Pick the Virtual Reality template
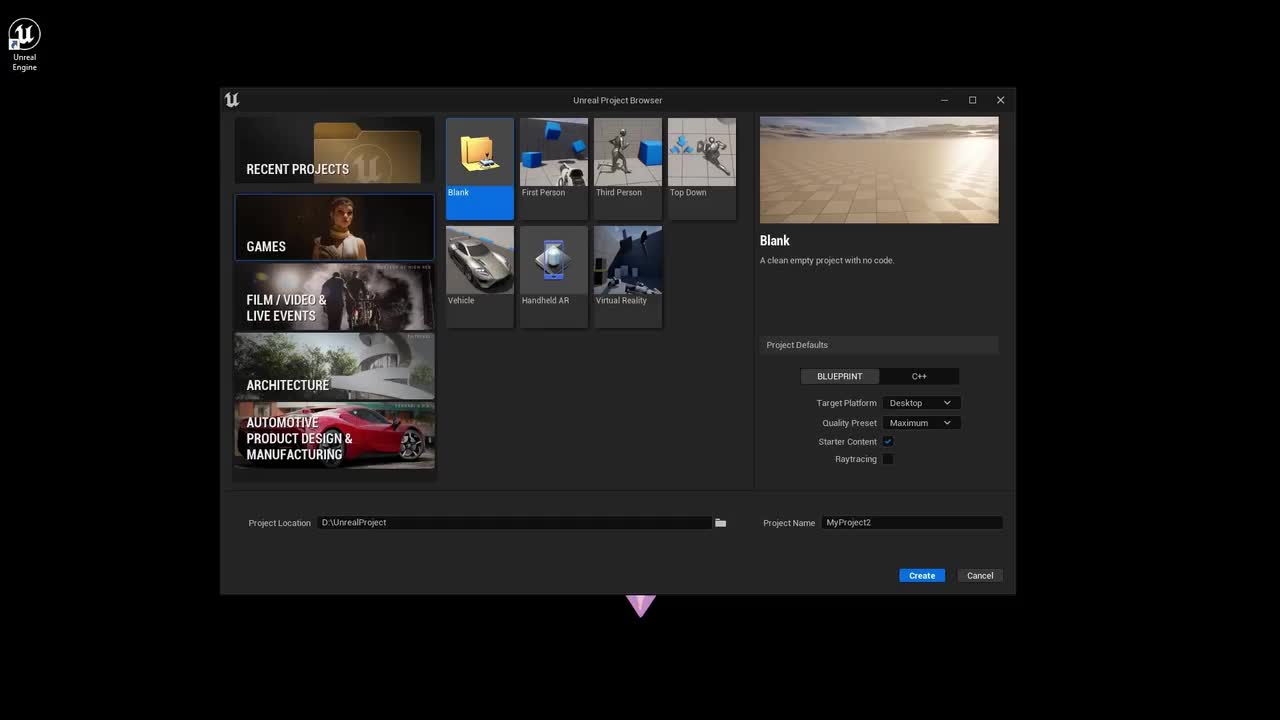The width and height of the screenshot is (1280, 720). pyautogui.click(x=628, y=276)
